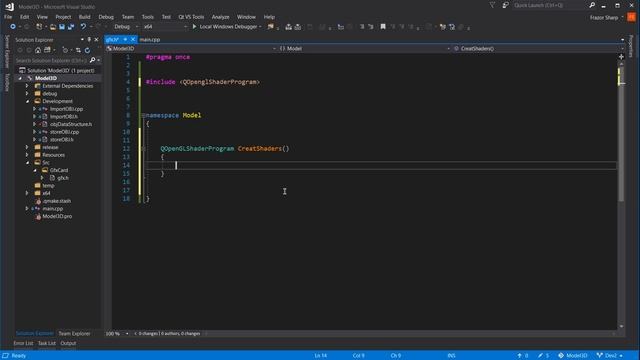Image resolution: width=640 pixels, height=360 pixels.
Task: Open the Server Explorer side tab
Action: [x=7, y=52]
